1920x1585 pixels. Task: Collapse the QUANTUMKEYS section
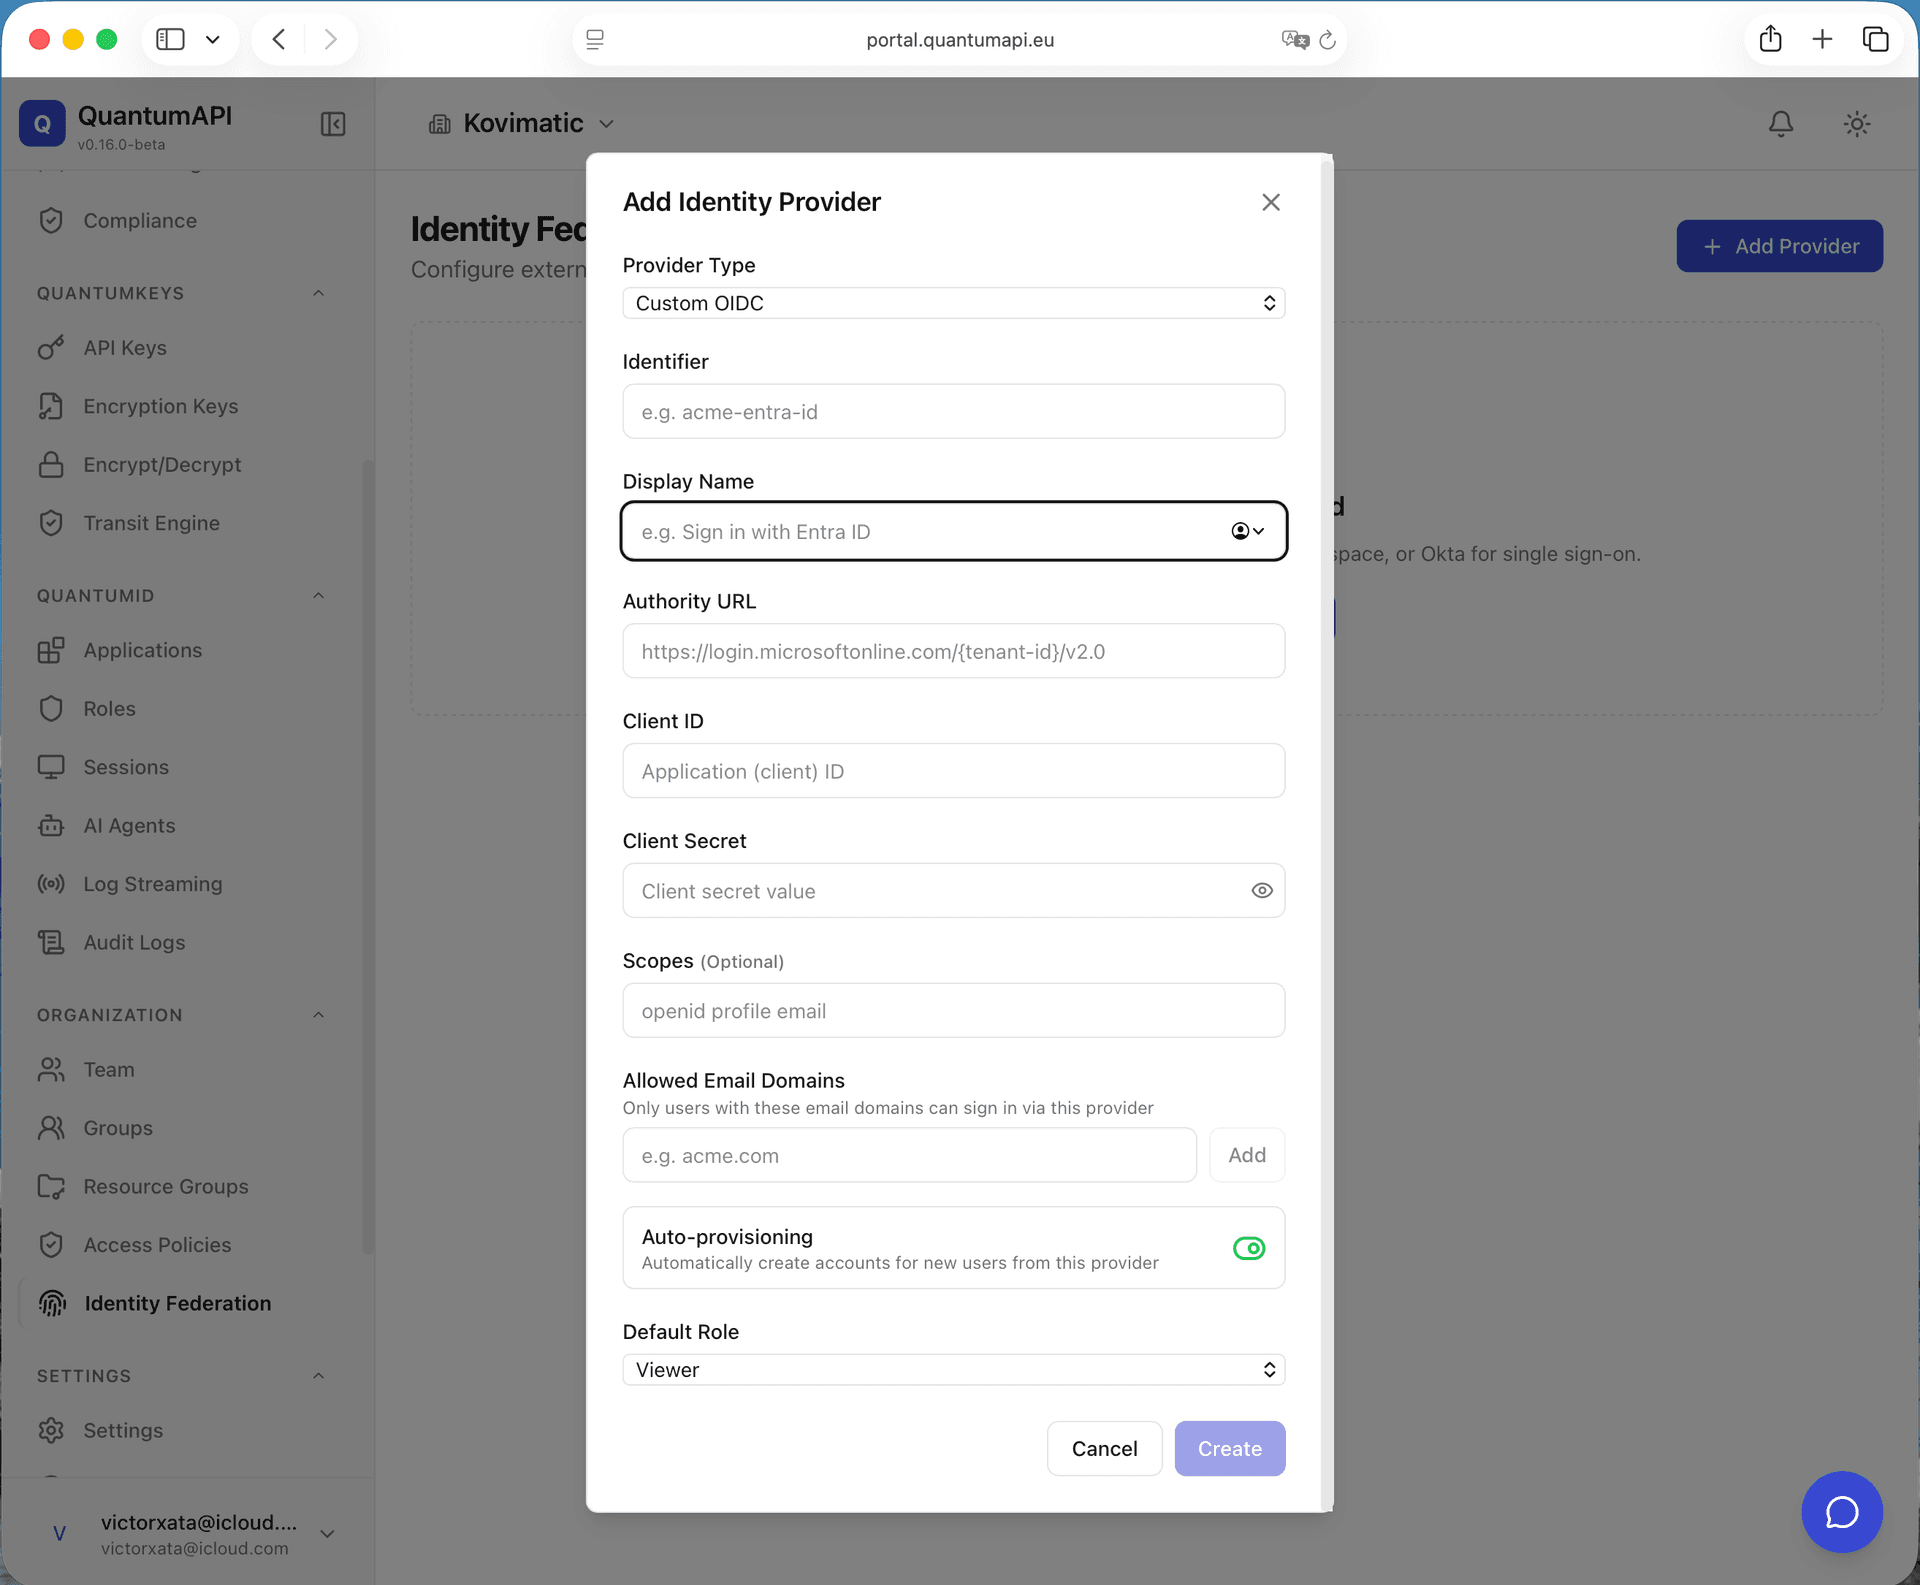point(318,292)
